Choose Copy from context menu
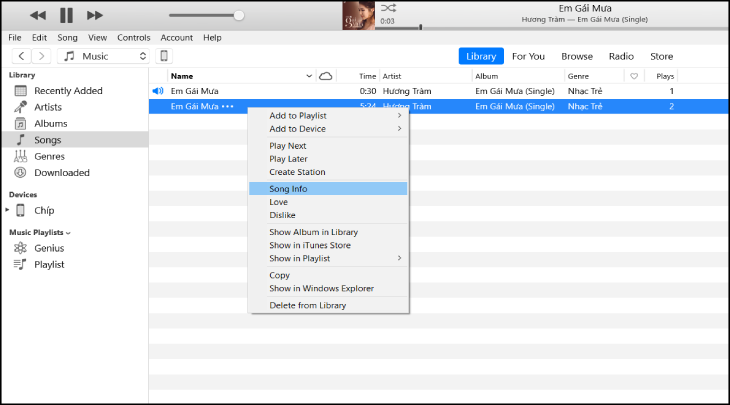Screen dimensions: 730x405 coord(328,275)
